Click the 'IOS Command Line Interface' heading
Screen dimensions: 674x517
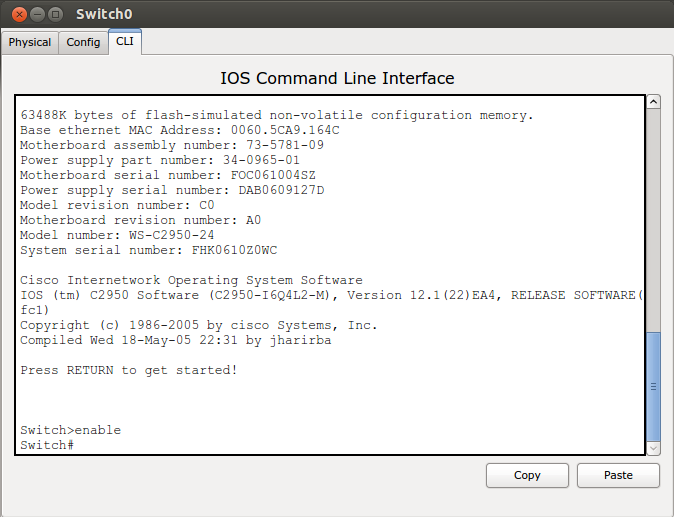pyautogui.click(x=337, y=78)
